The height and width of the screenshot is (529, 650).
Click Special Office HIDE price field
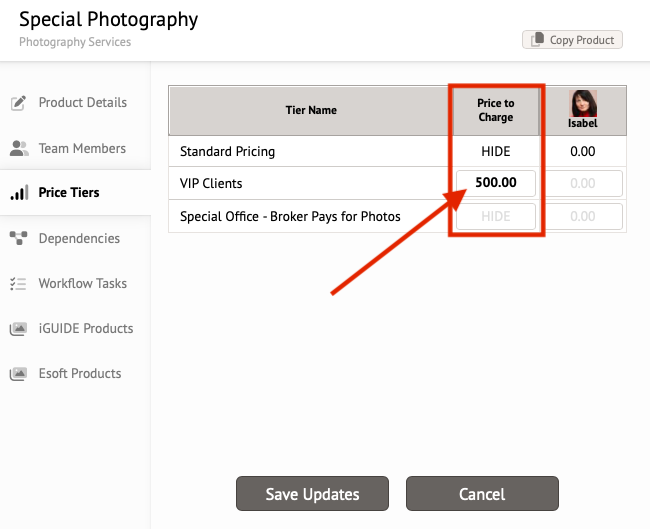pyautogui.click(x=496, y=216)
